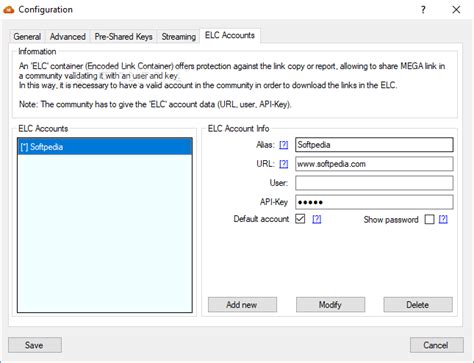Click the title bar help question mark
Image resolution: width=474 pixels, height=363 pixels.
tap(423, 10)
